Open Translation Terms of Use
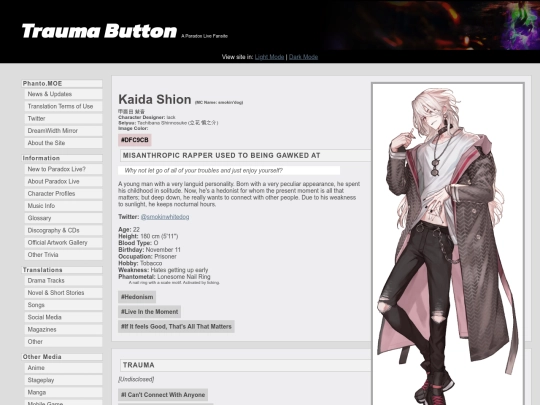The width and height of the screenshot is (540, 405). coord(63,106)
